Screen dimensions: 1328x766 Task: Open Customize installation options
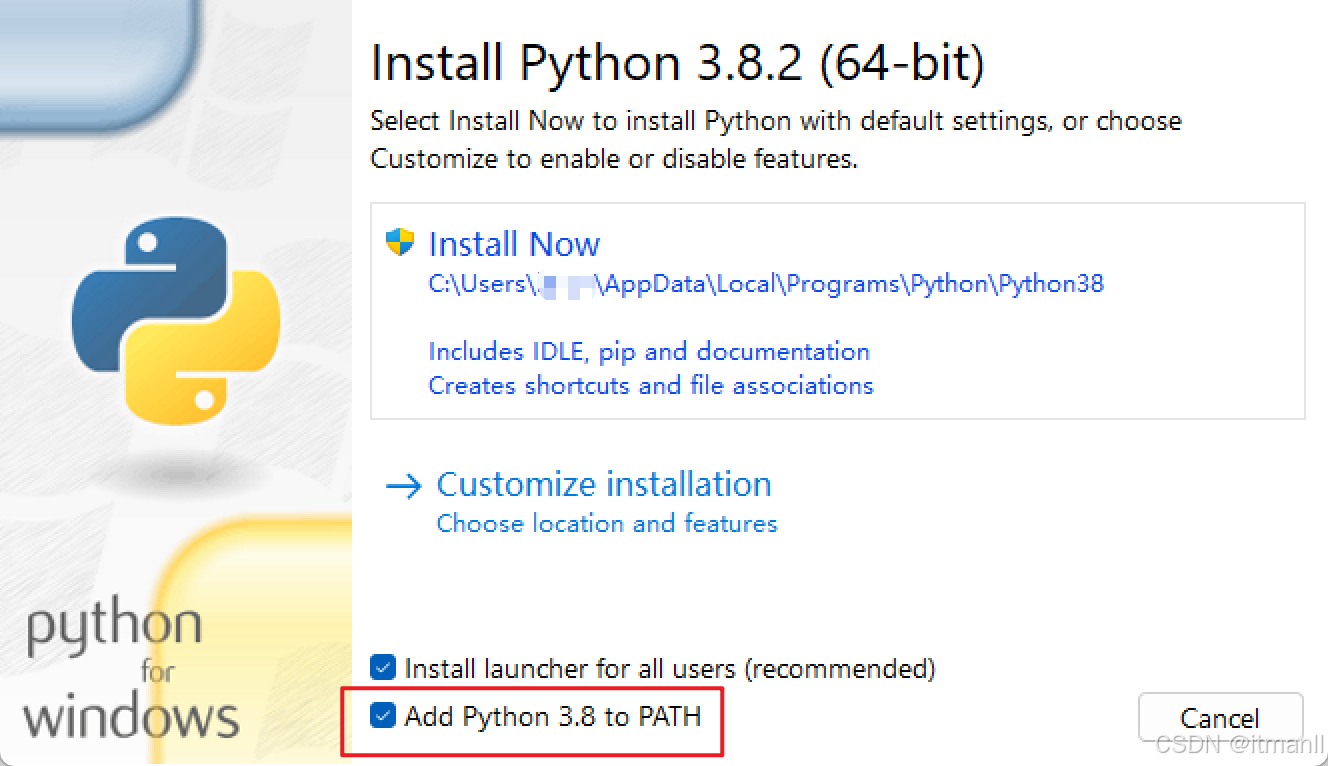(604, 484)
